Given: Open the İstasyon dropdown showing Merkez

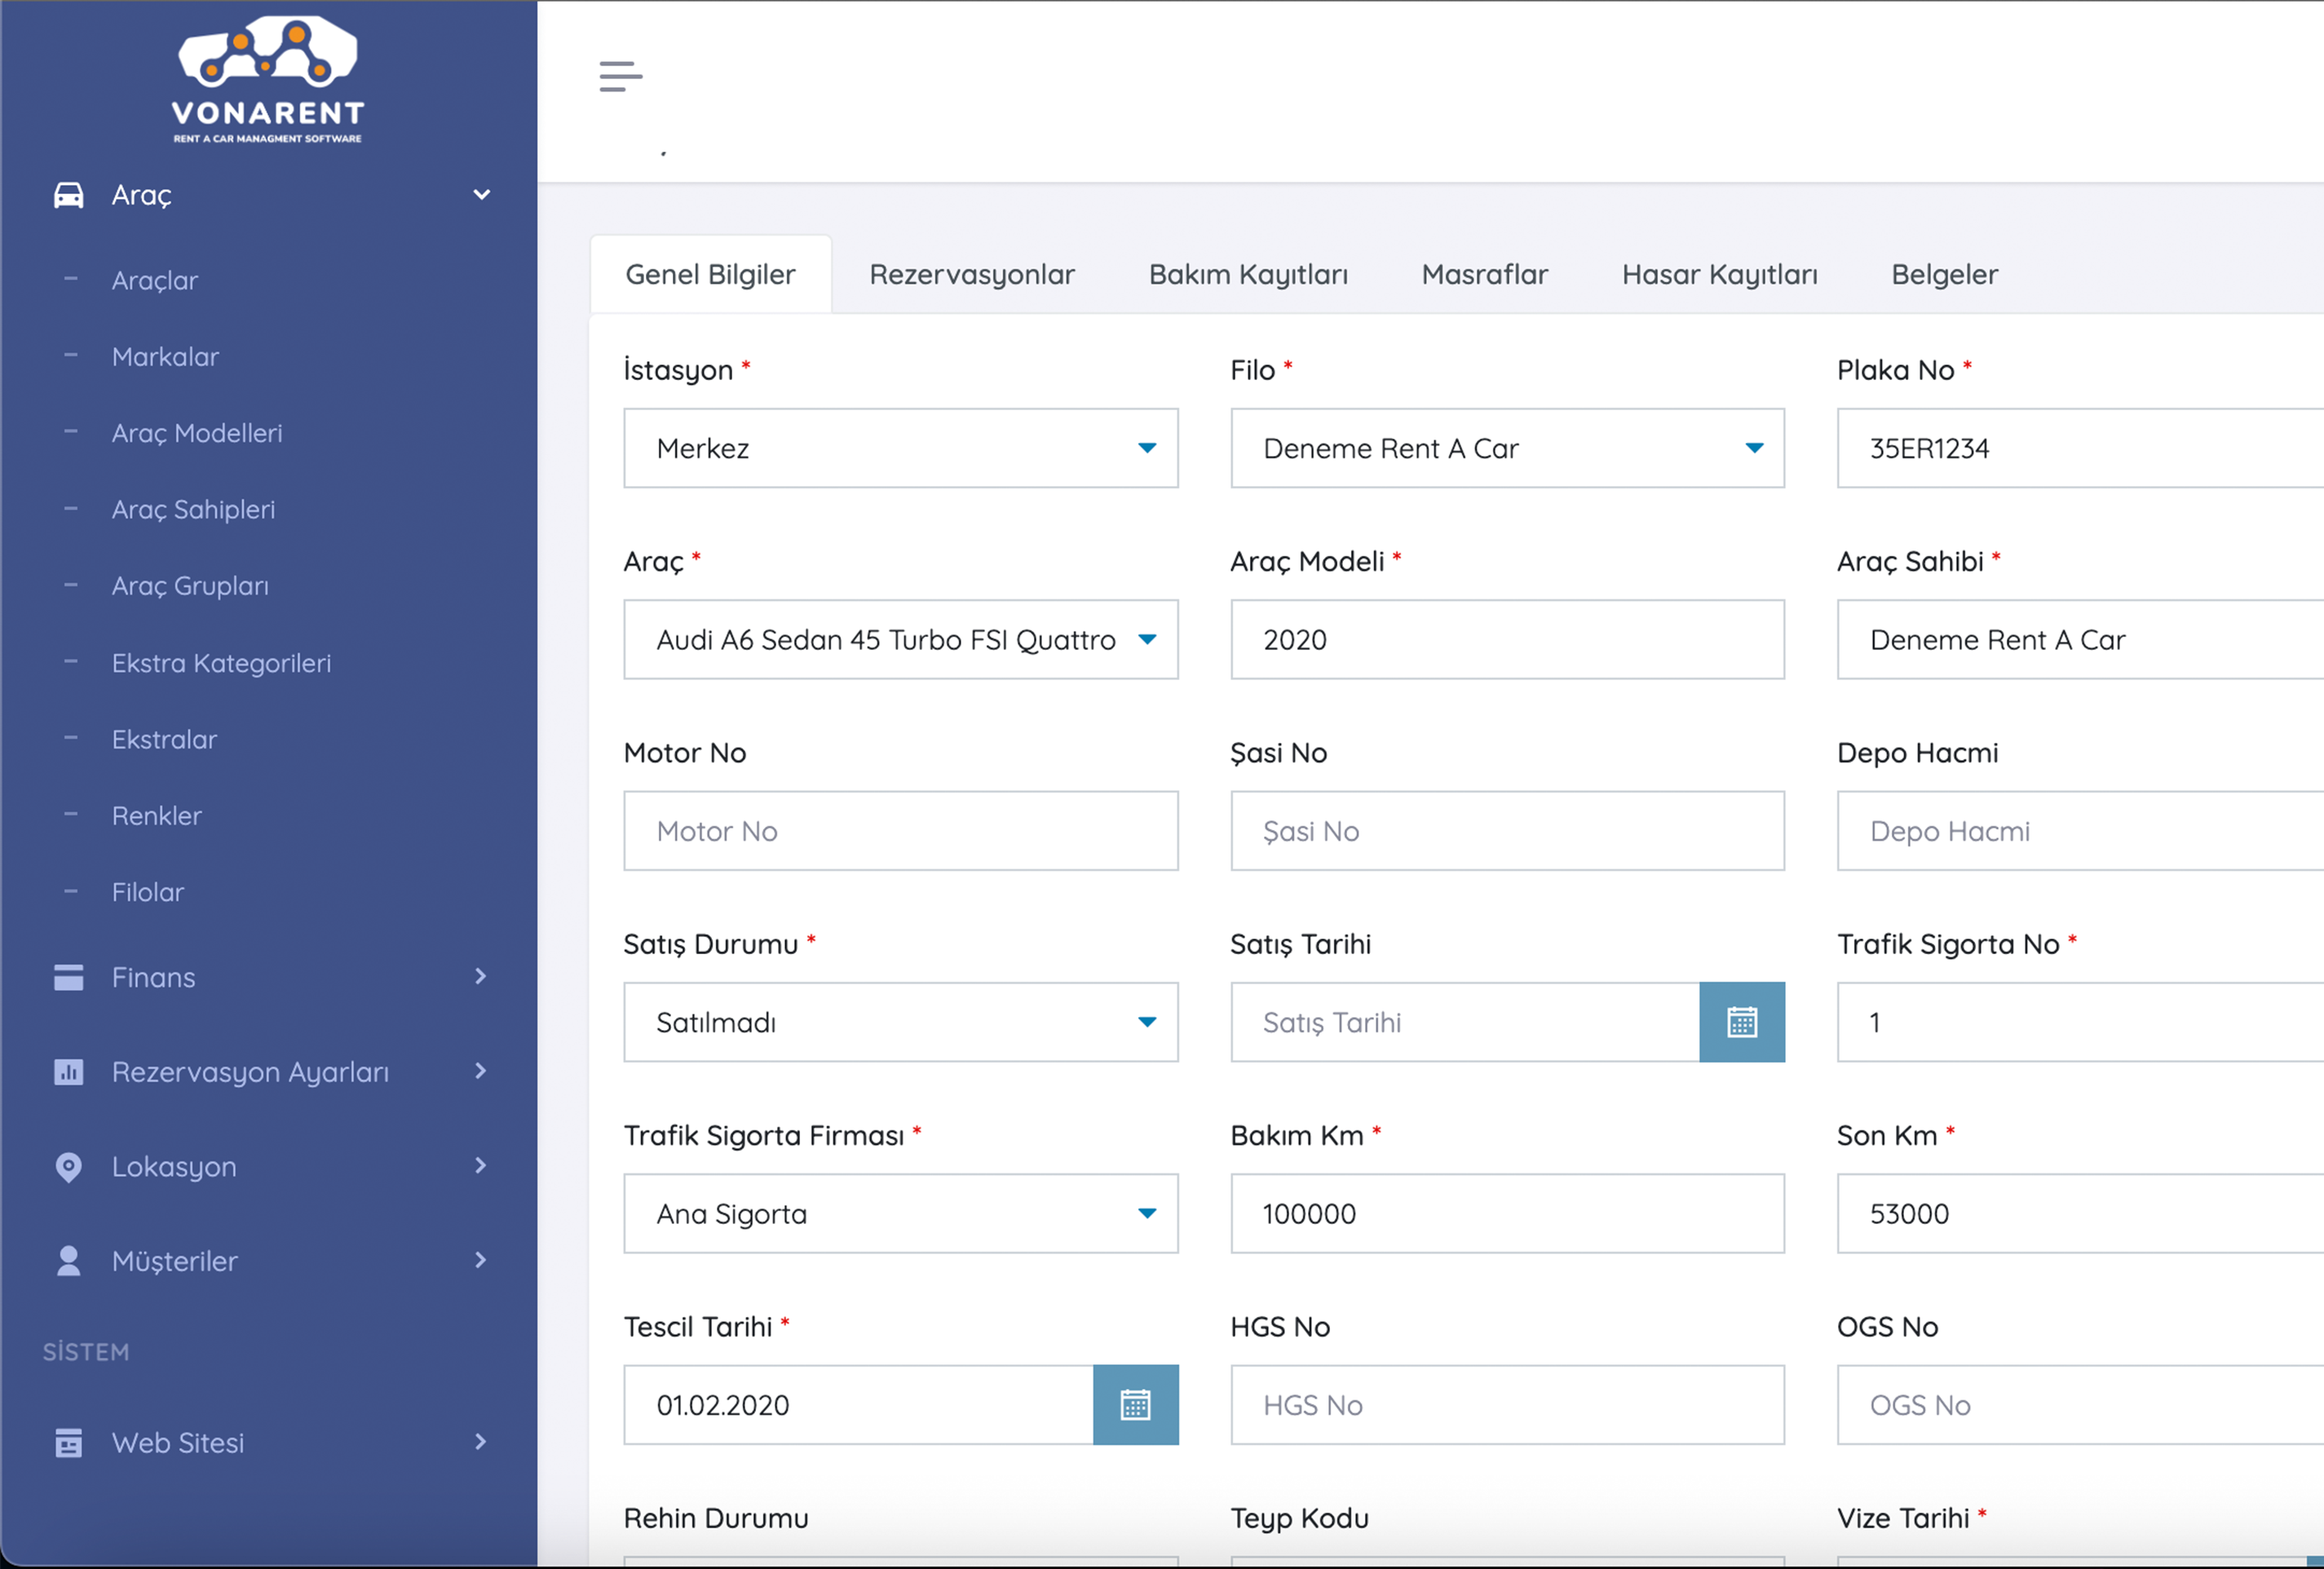Looking at the screenshot, I should [900, 448].
